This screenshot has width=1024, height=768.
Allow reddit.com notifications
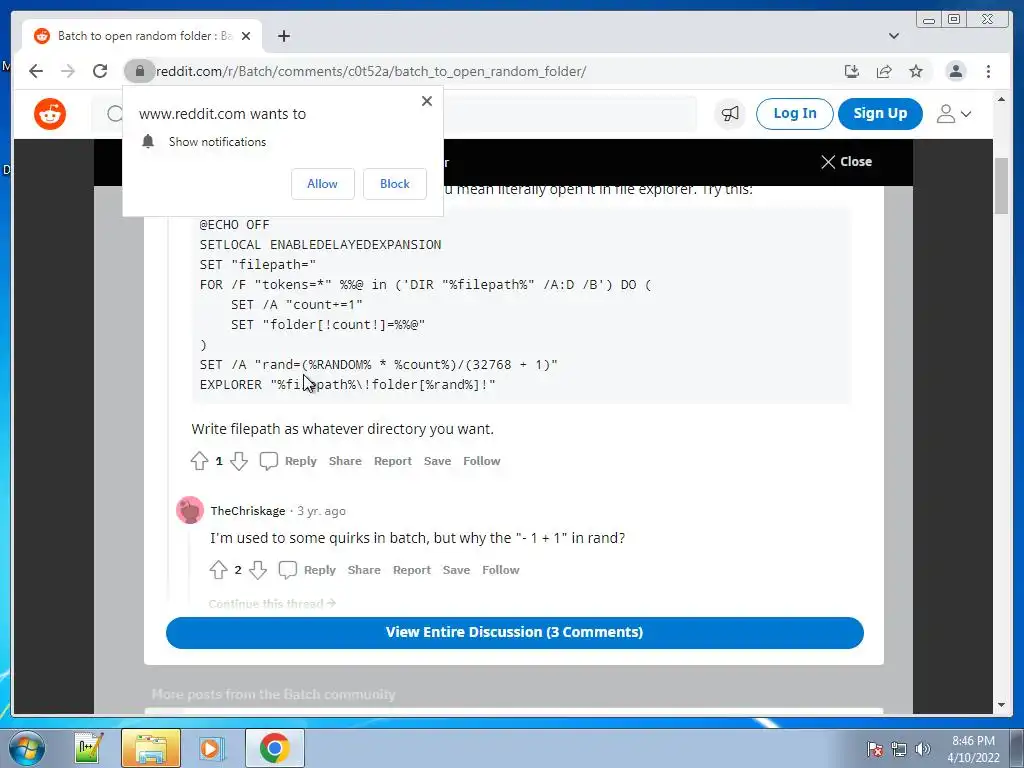coord(323,184)
